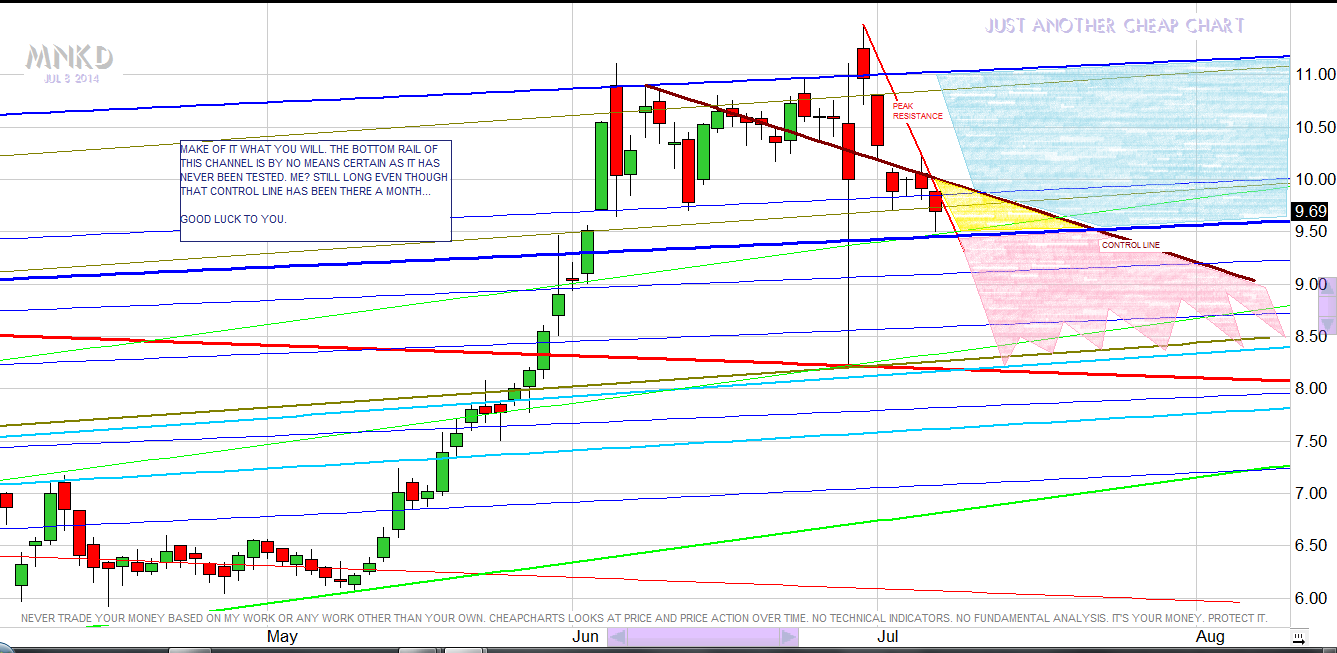Select the 'Make of it what you will' annotation box
The height and width of the screenshot is (653, 1337).
(315, 191)
